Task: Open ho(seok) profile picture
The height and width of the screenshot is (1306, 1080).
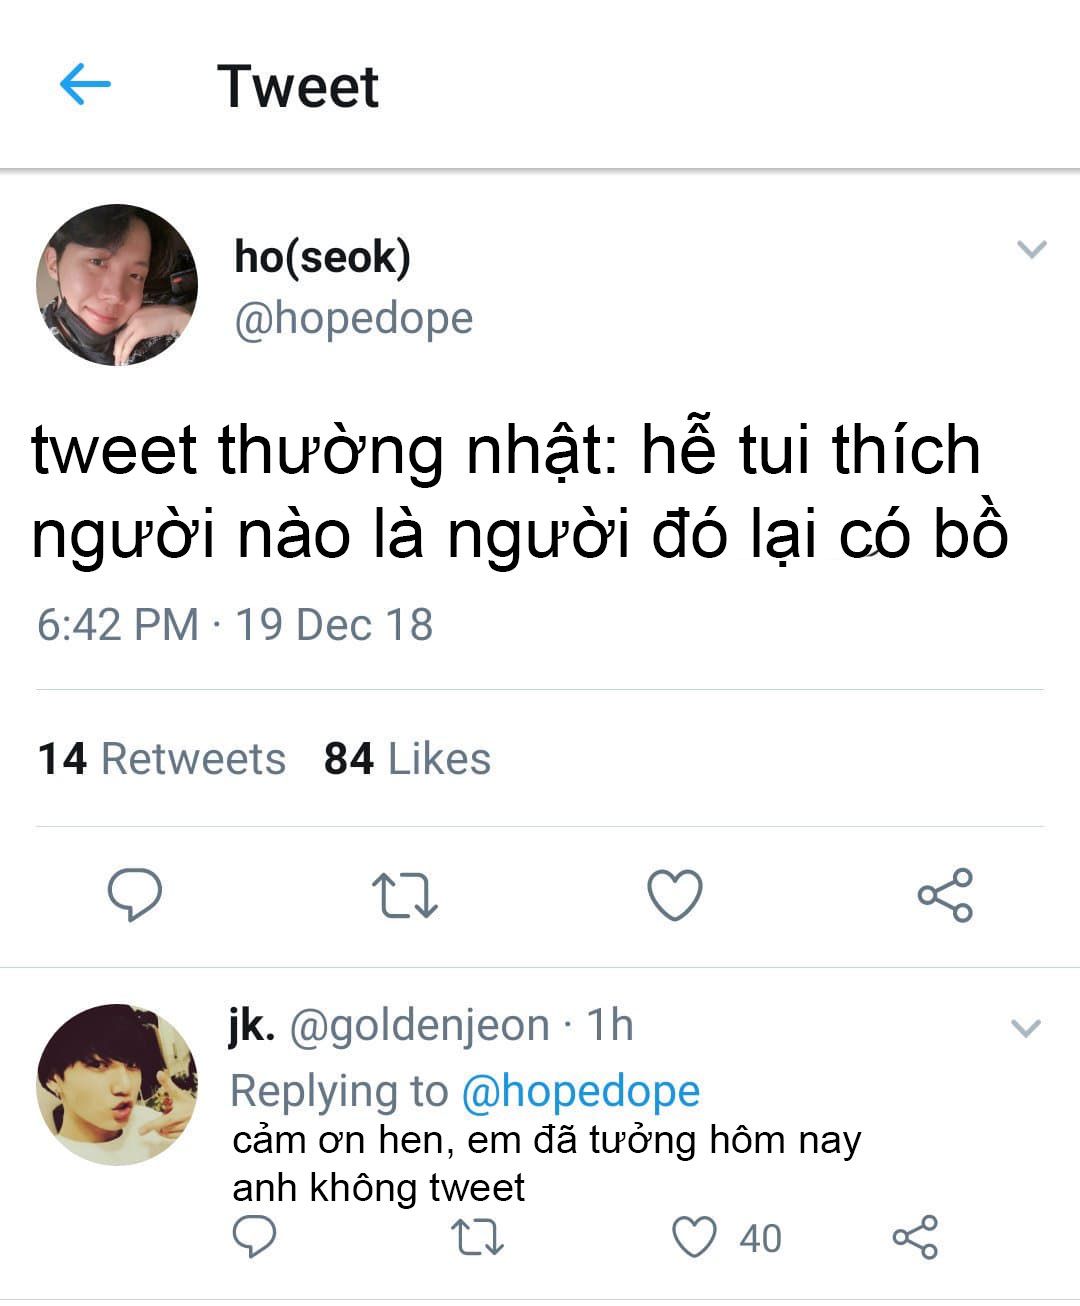Action: [x=117, y=285]
